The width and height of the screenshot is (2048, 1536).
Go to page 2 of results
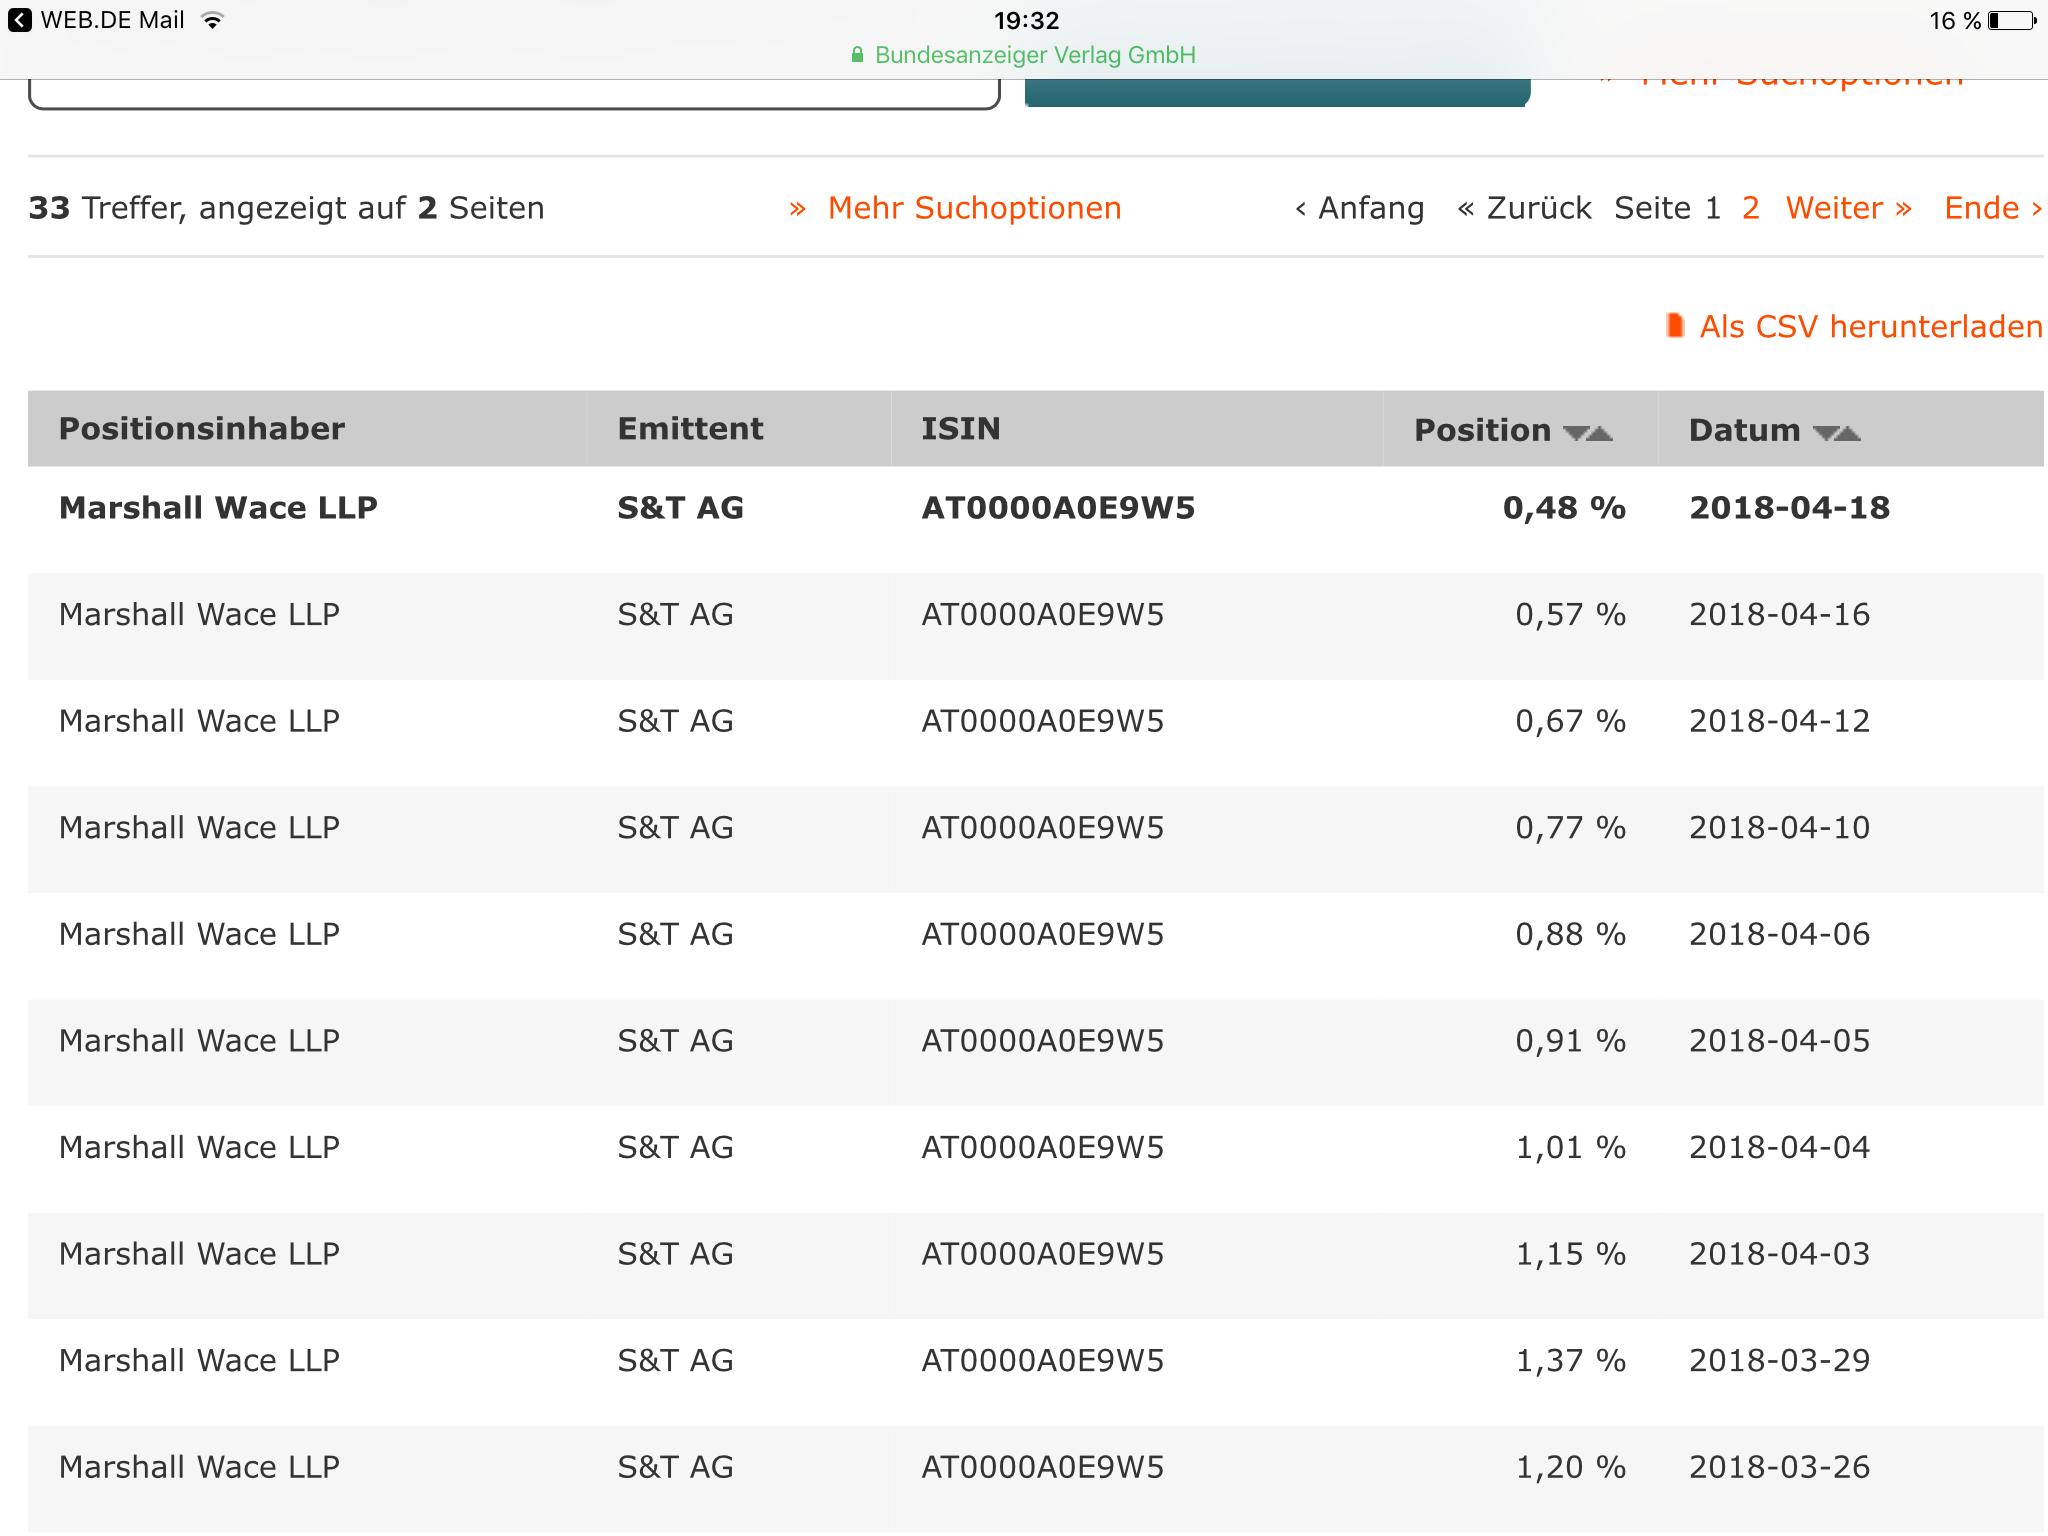coord(1750,208)
